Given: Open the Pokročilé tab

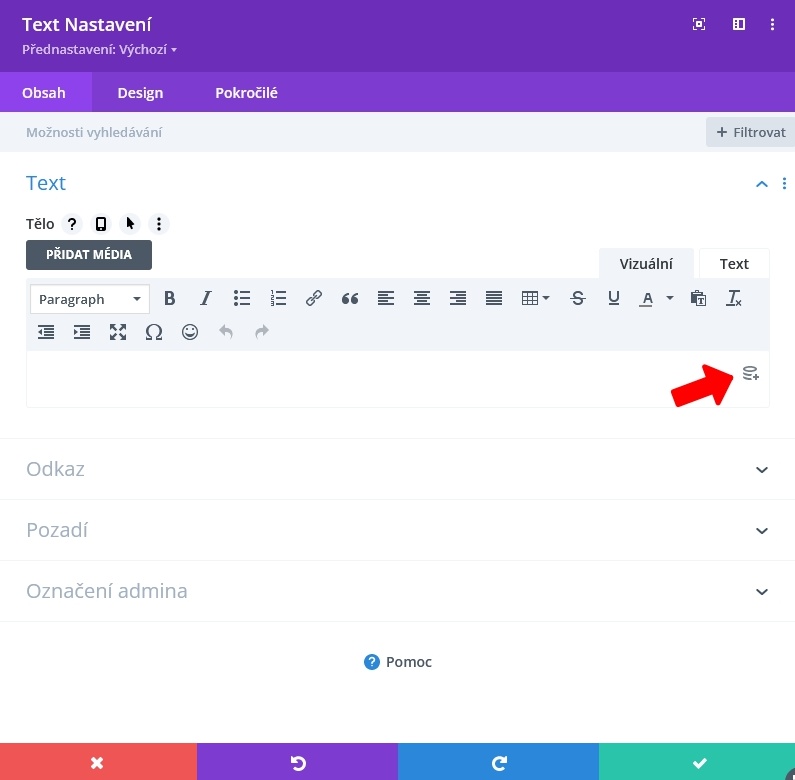Looking at the screenshot, I should pyautogui.click(x=246, y=93).
